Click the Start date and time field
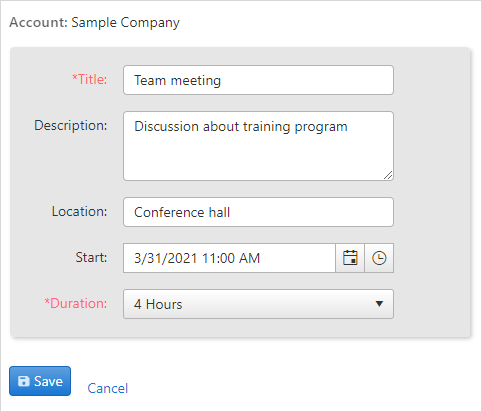Image resolution: width=482 pixels, height=412 pixels. [229, 258]
